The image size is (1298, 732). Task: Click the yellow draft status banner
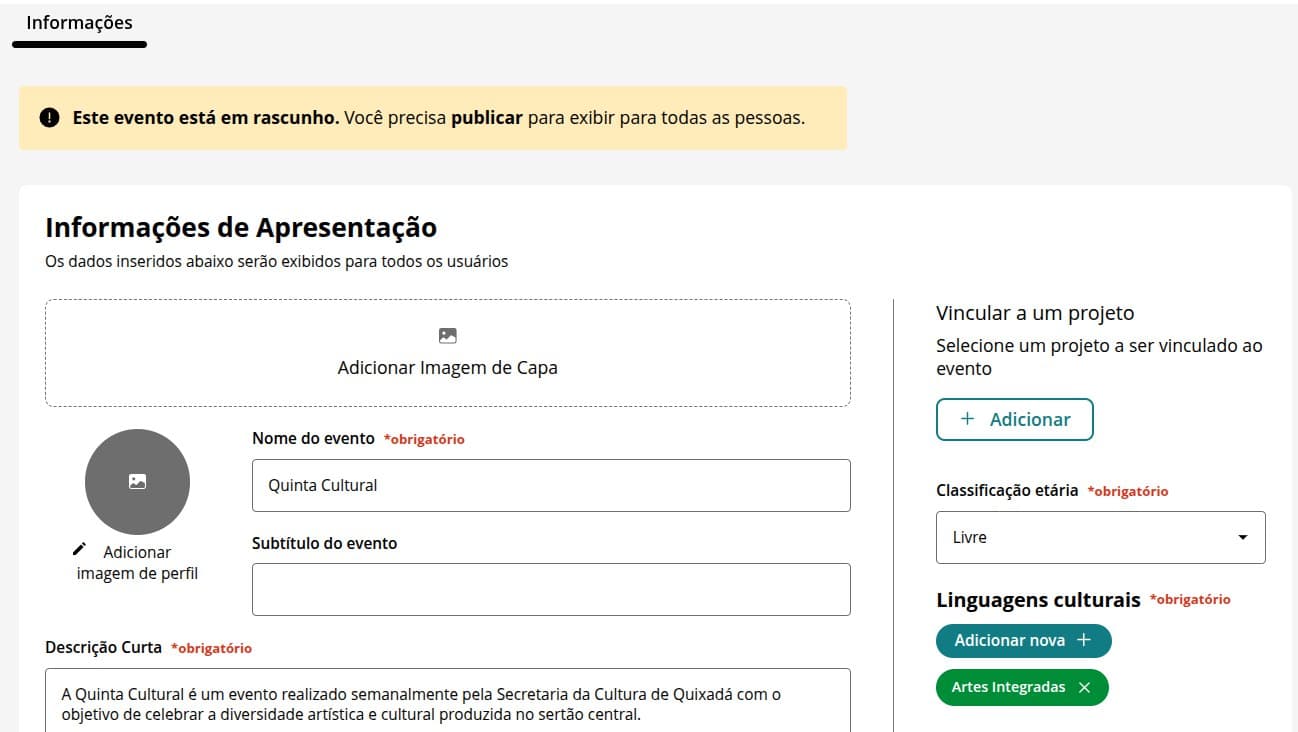(x=432, y=118)
